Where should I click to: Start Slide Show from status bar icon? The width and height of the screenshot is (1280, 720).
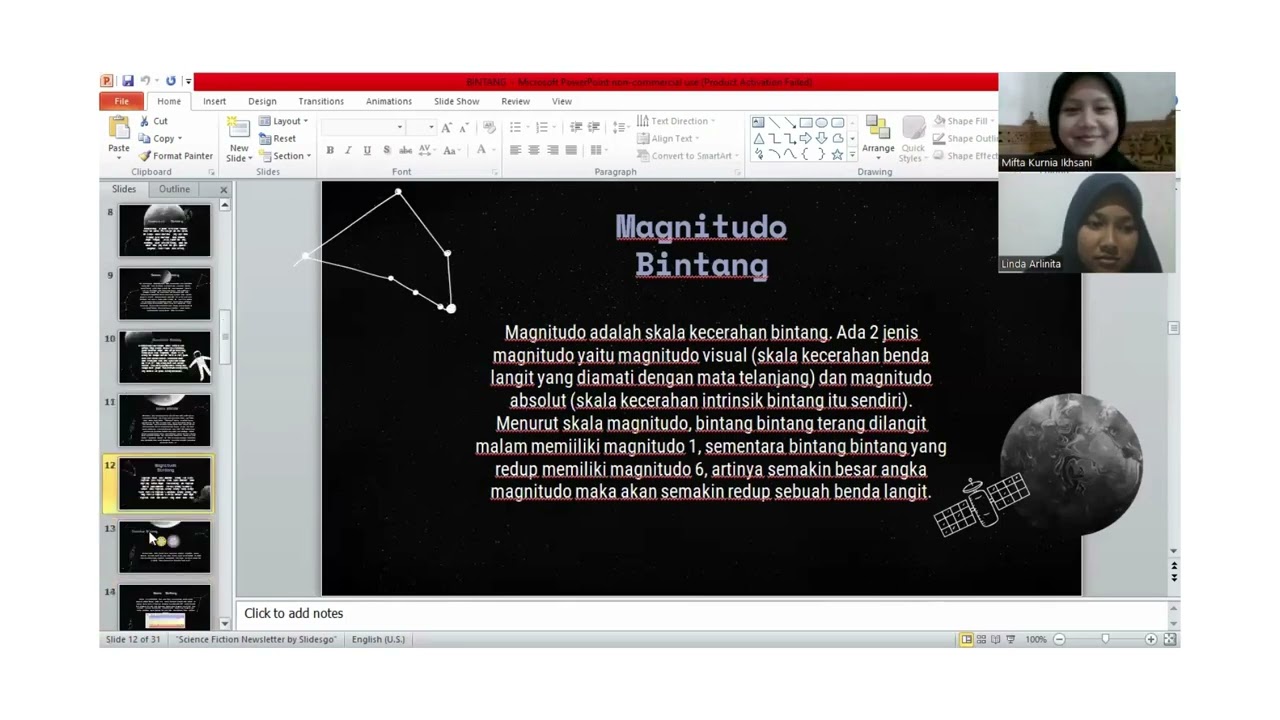[1011, 639]
